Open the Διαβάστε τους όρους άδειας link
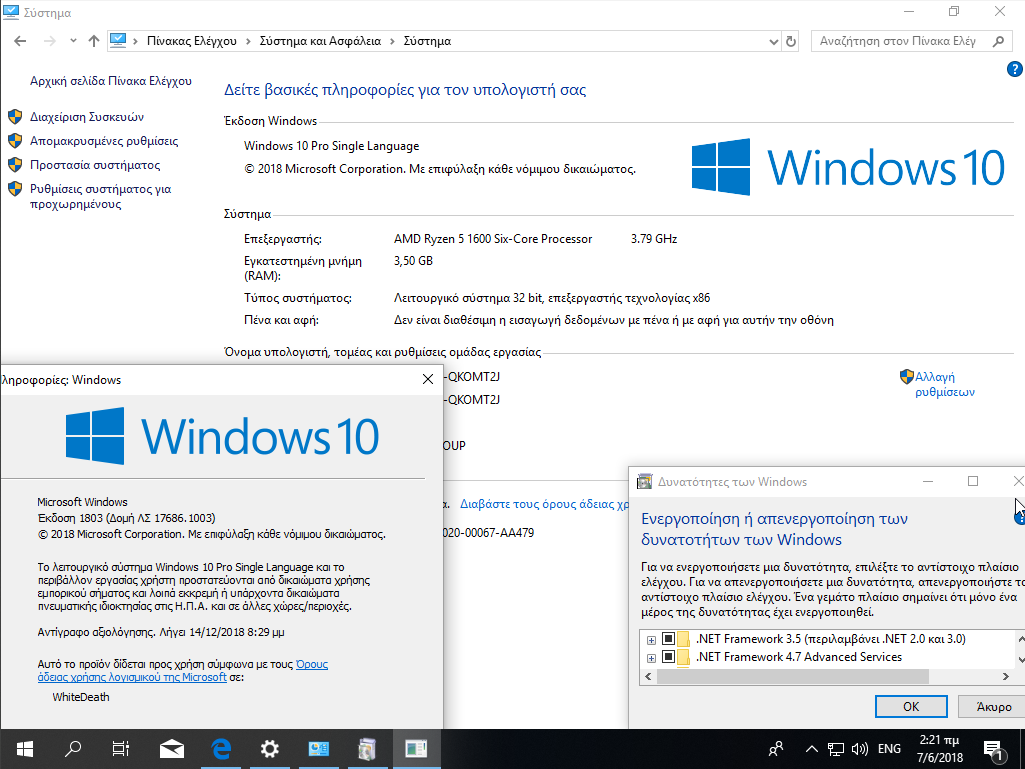This screenshot has width=1025, height=769. pos(544,504)
